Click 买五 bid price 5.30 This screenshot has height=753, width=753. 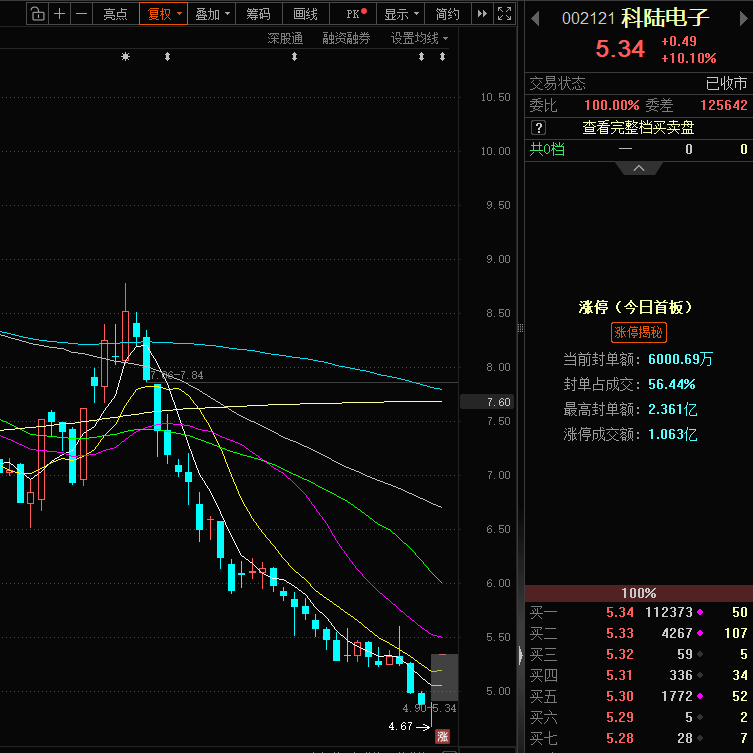619,696
